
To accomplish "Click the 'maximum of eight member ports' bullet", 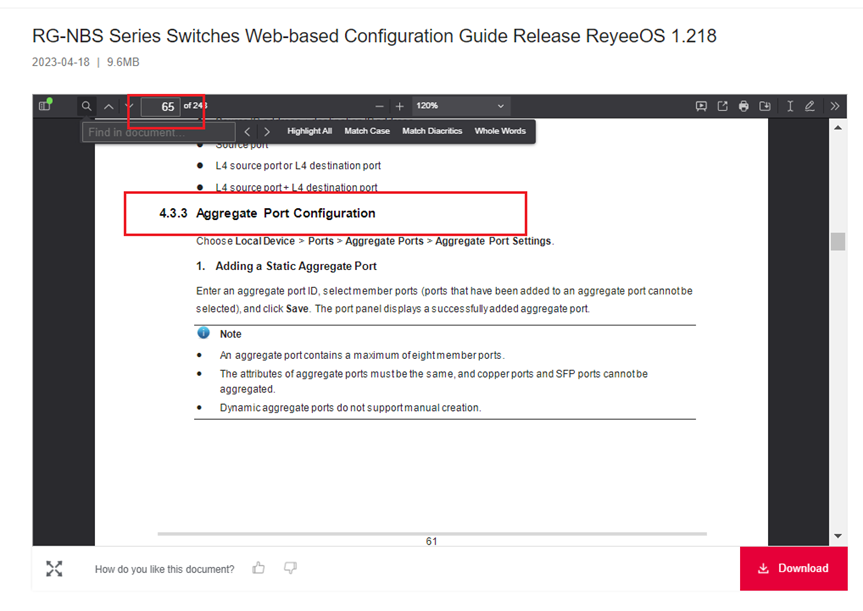I will click(362, 356).
